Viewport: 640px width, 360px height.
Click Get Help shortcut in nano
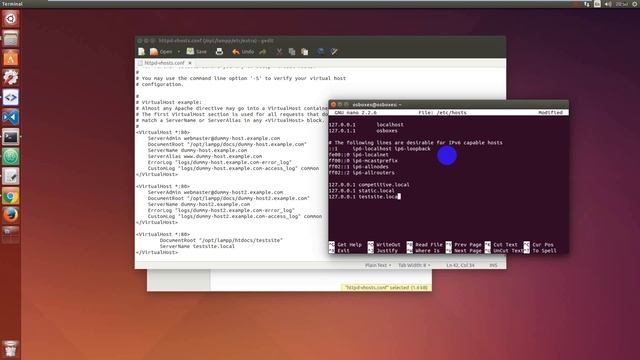(346, 244)
